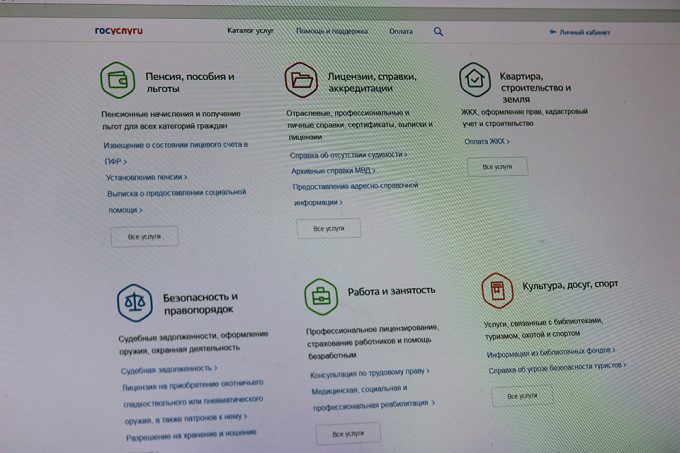Select text Отраслевые, профессиональные и личные справки

[360, 124]
